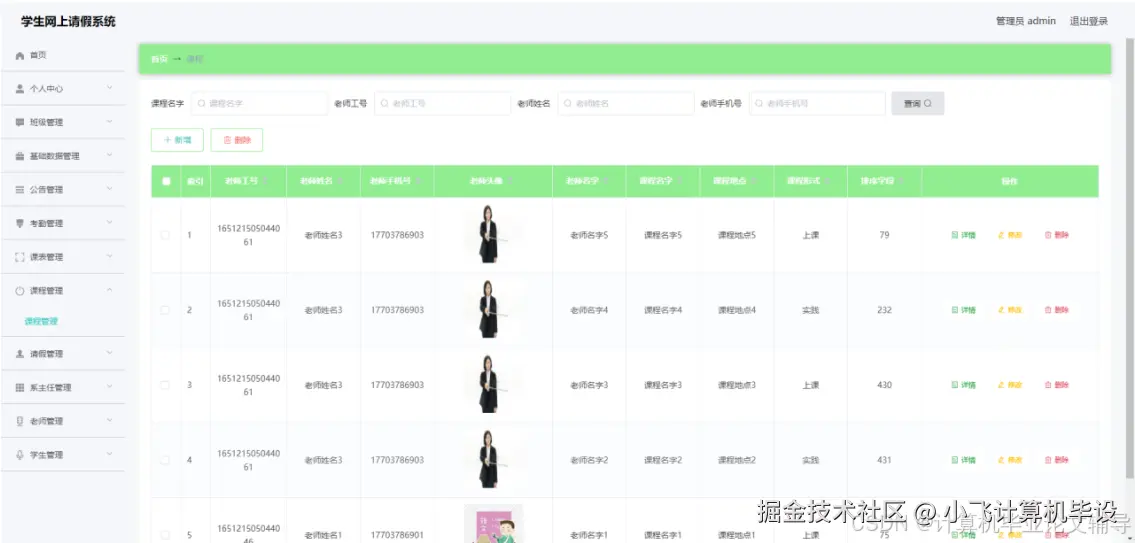
Task: Click the briefcase icon beside 基础数据管理
Action: click(20, 156)
